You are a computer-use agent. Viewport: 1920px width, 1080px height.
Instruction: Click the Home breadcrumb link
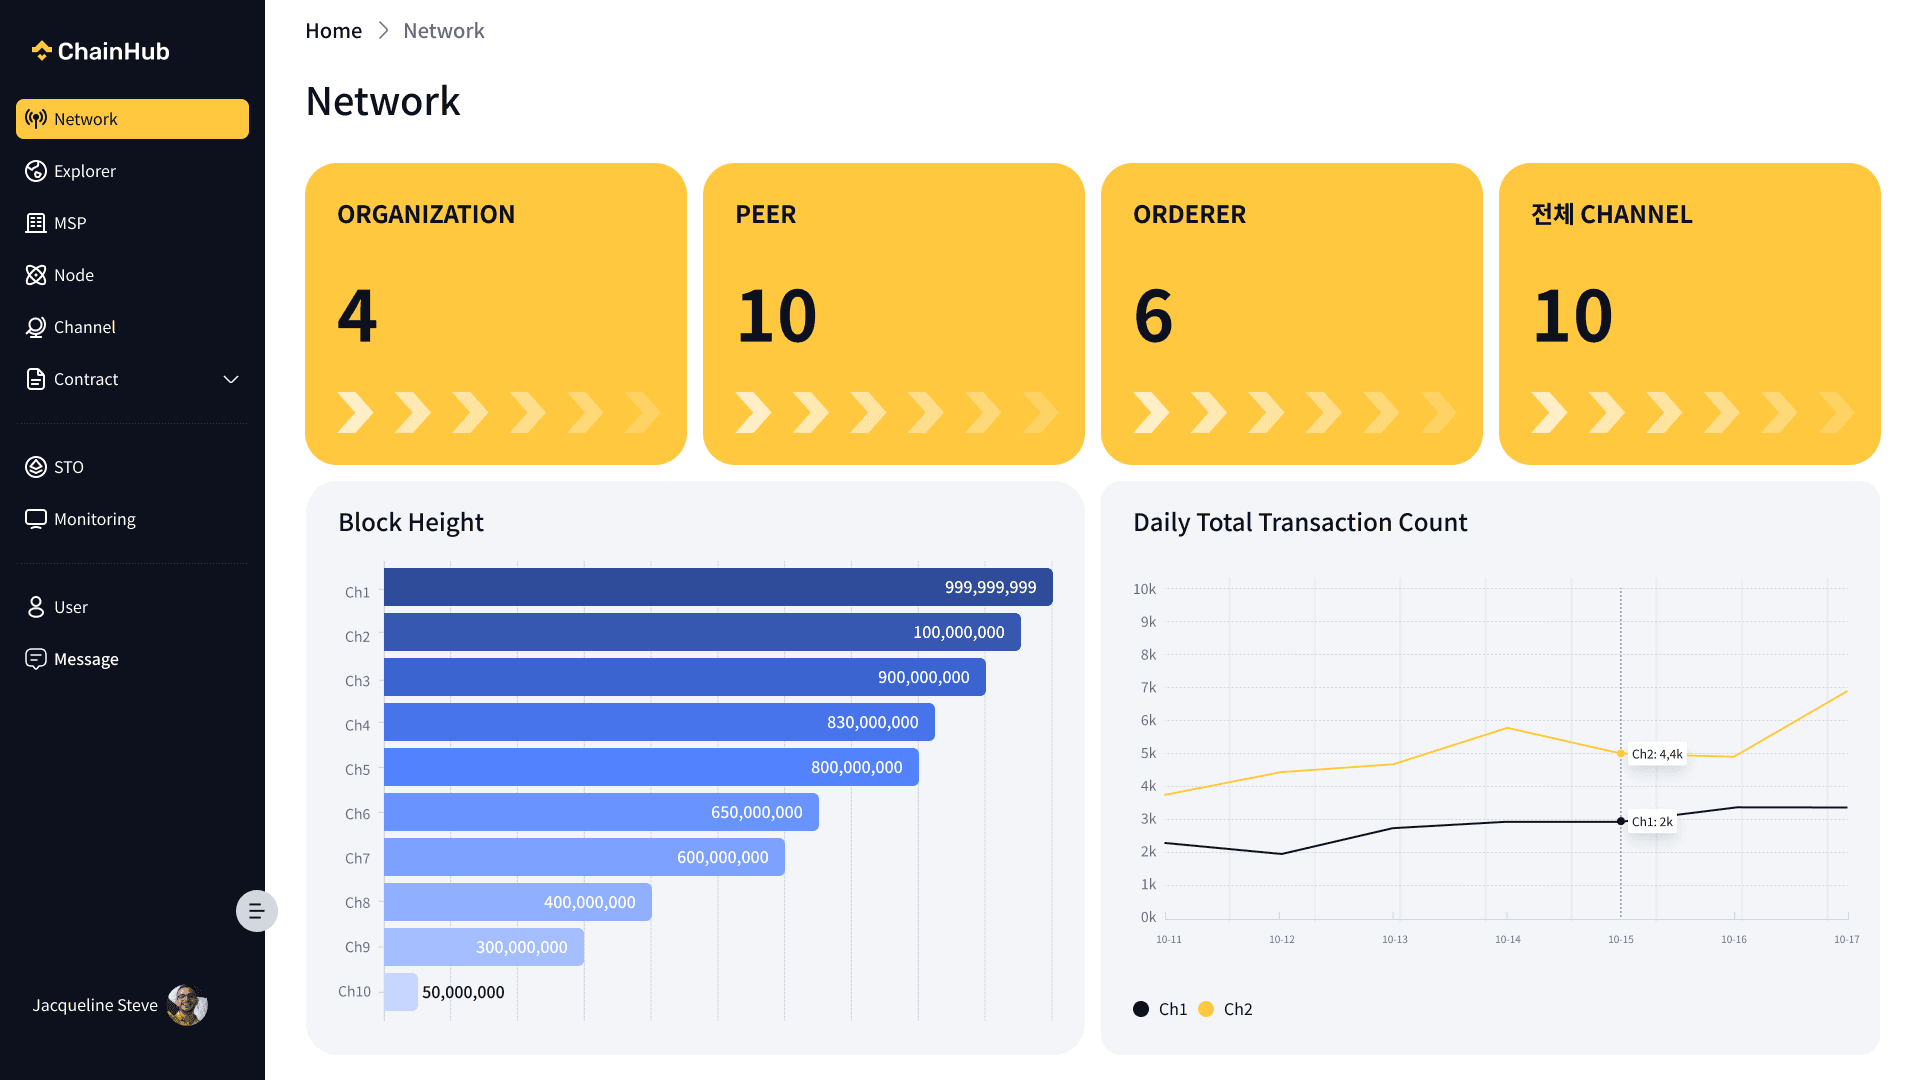coord(334,31)
